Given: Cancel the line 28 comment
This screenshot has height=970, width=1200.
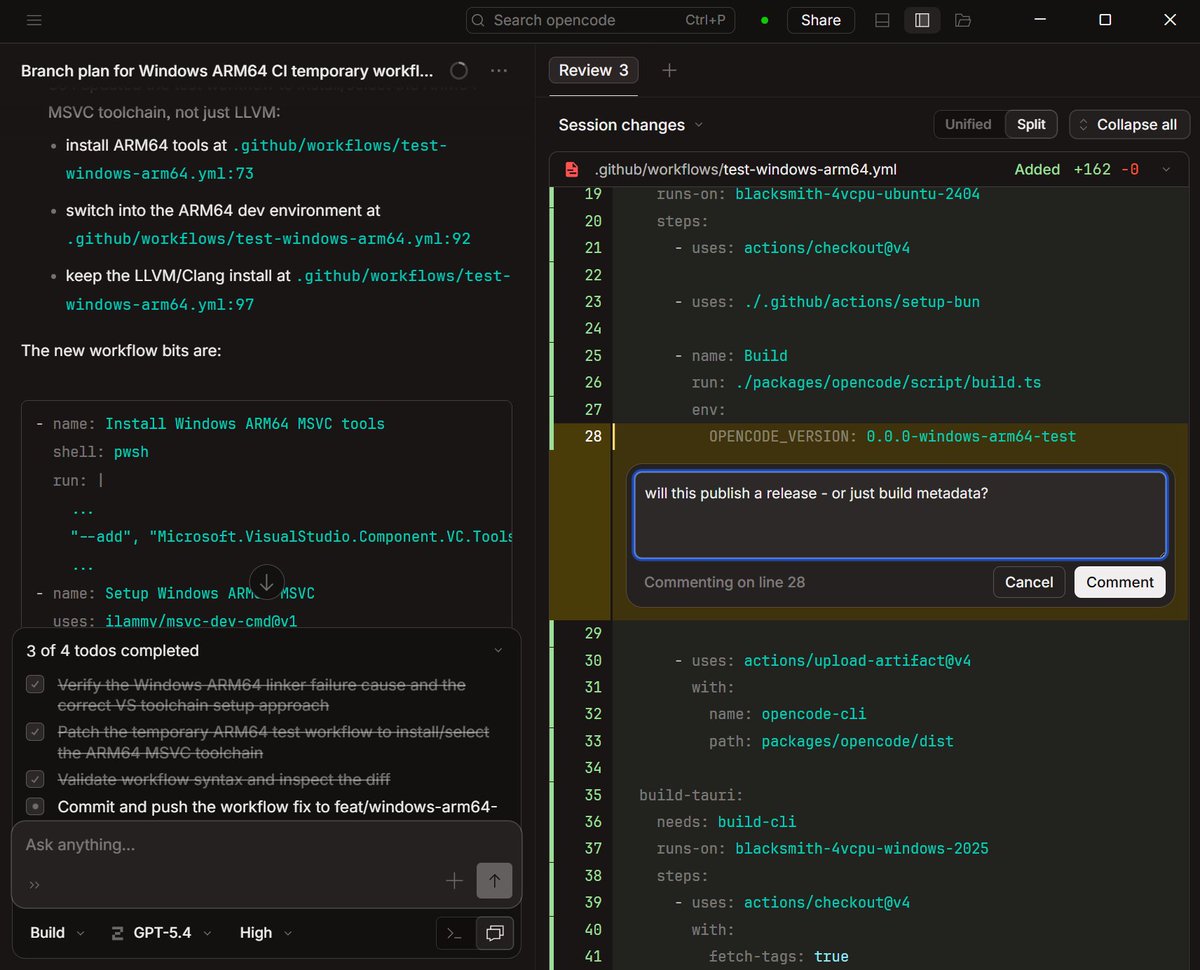Looking at the screenshot, I should click(1029, 582).
